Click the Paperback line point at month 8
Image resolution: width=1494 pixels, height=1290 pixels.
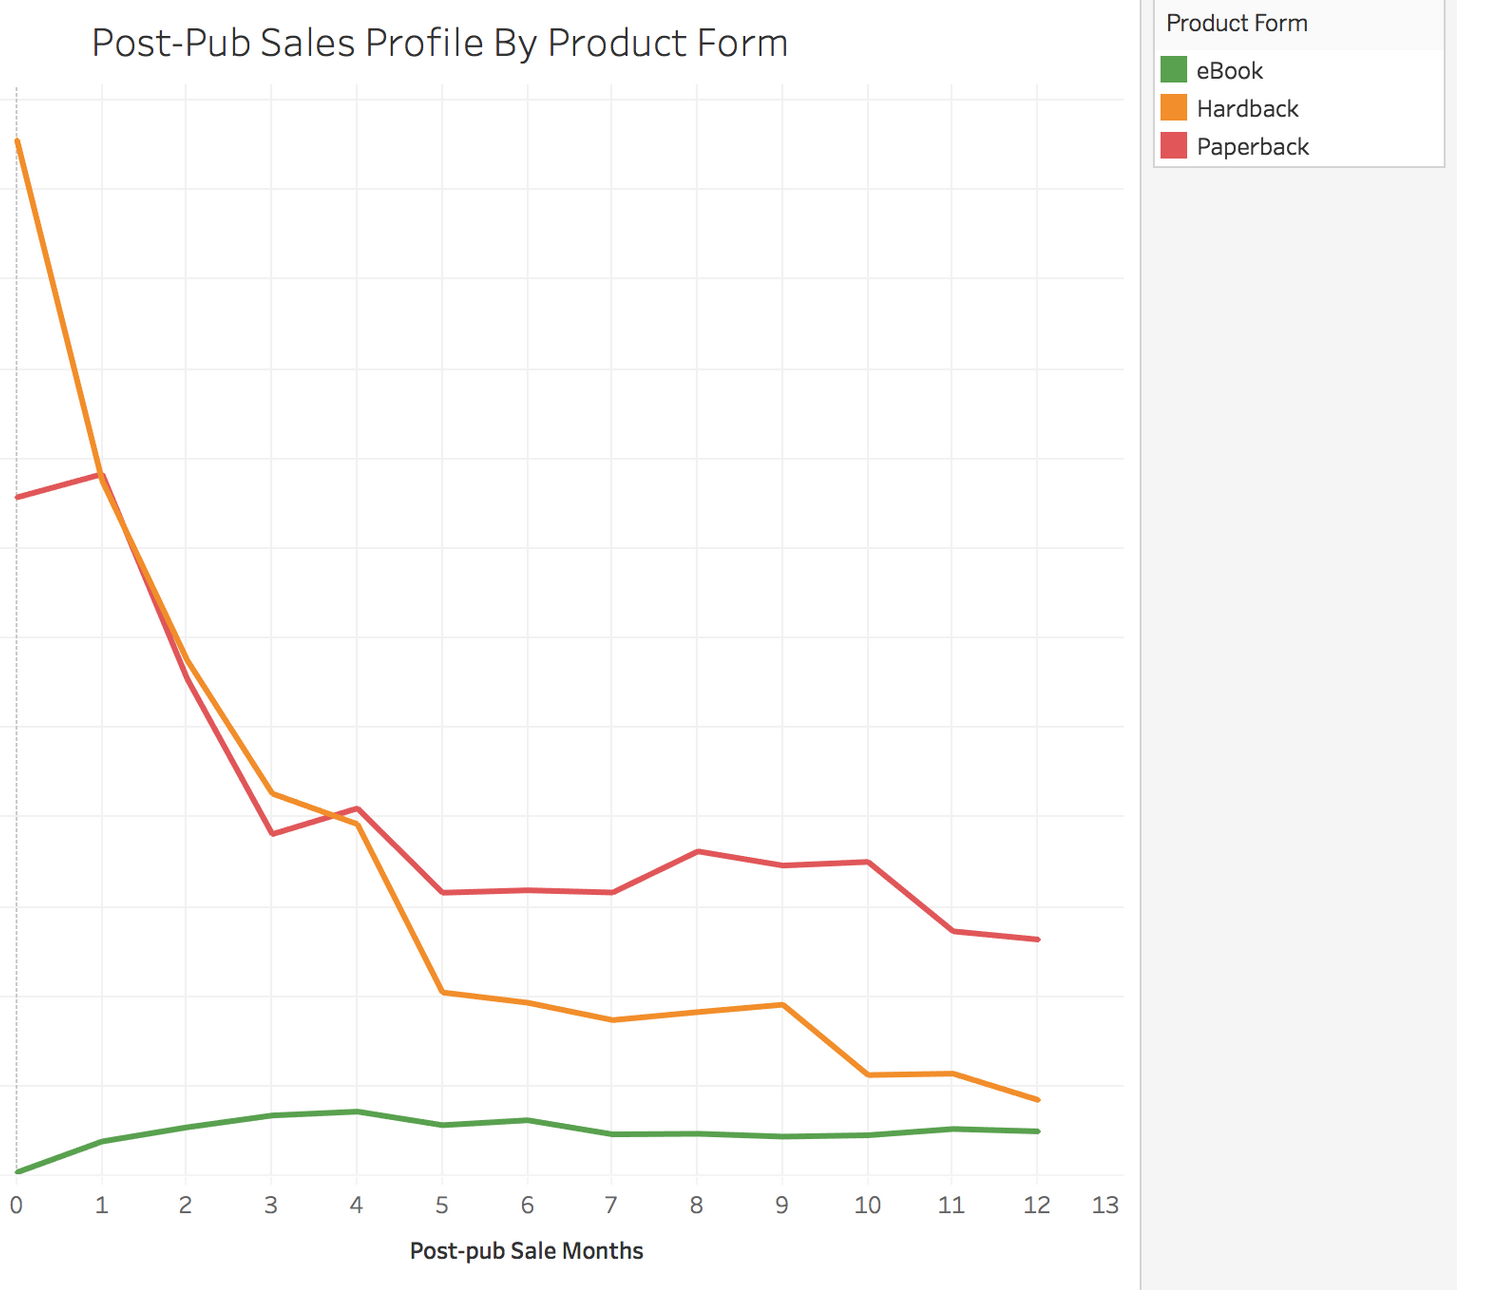(697, 851)
